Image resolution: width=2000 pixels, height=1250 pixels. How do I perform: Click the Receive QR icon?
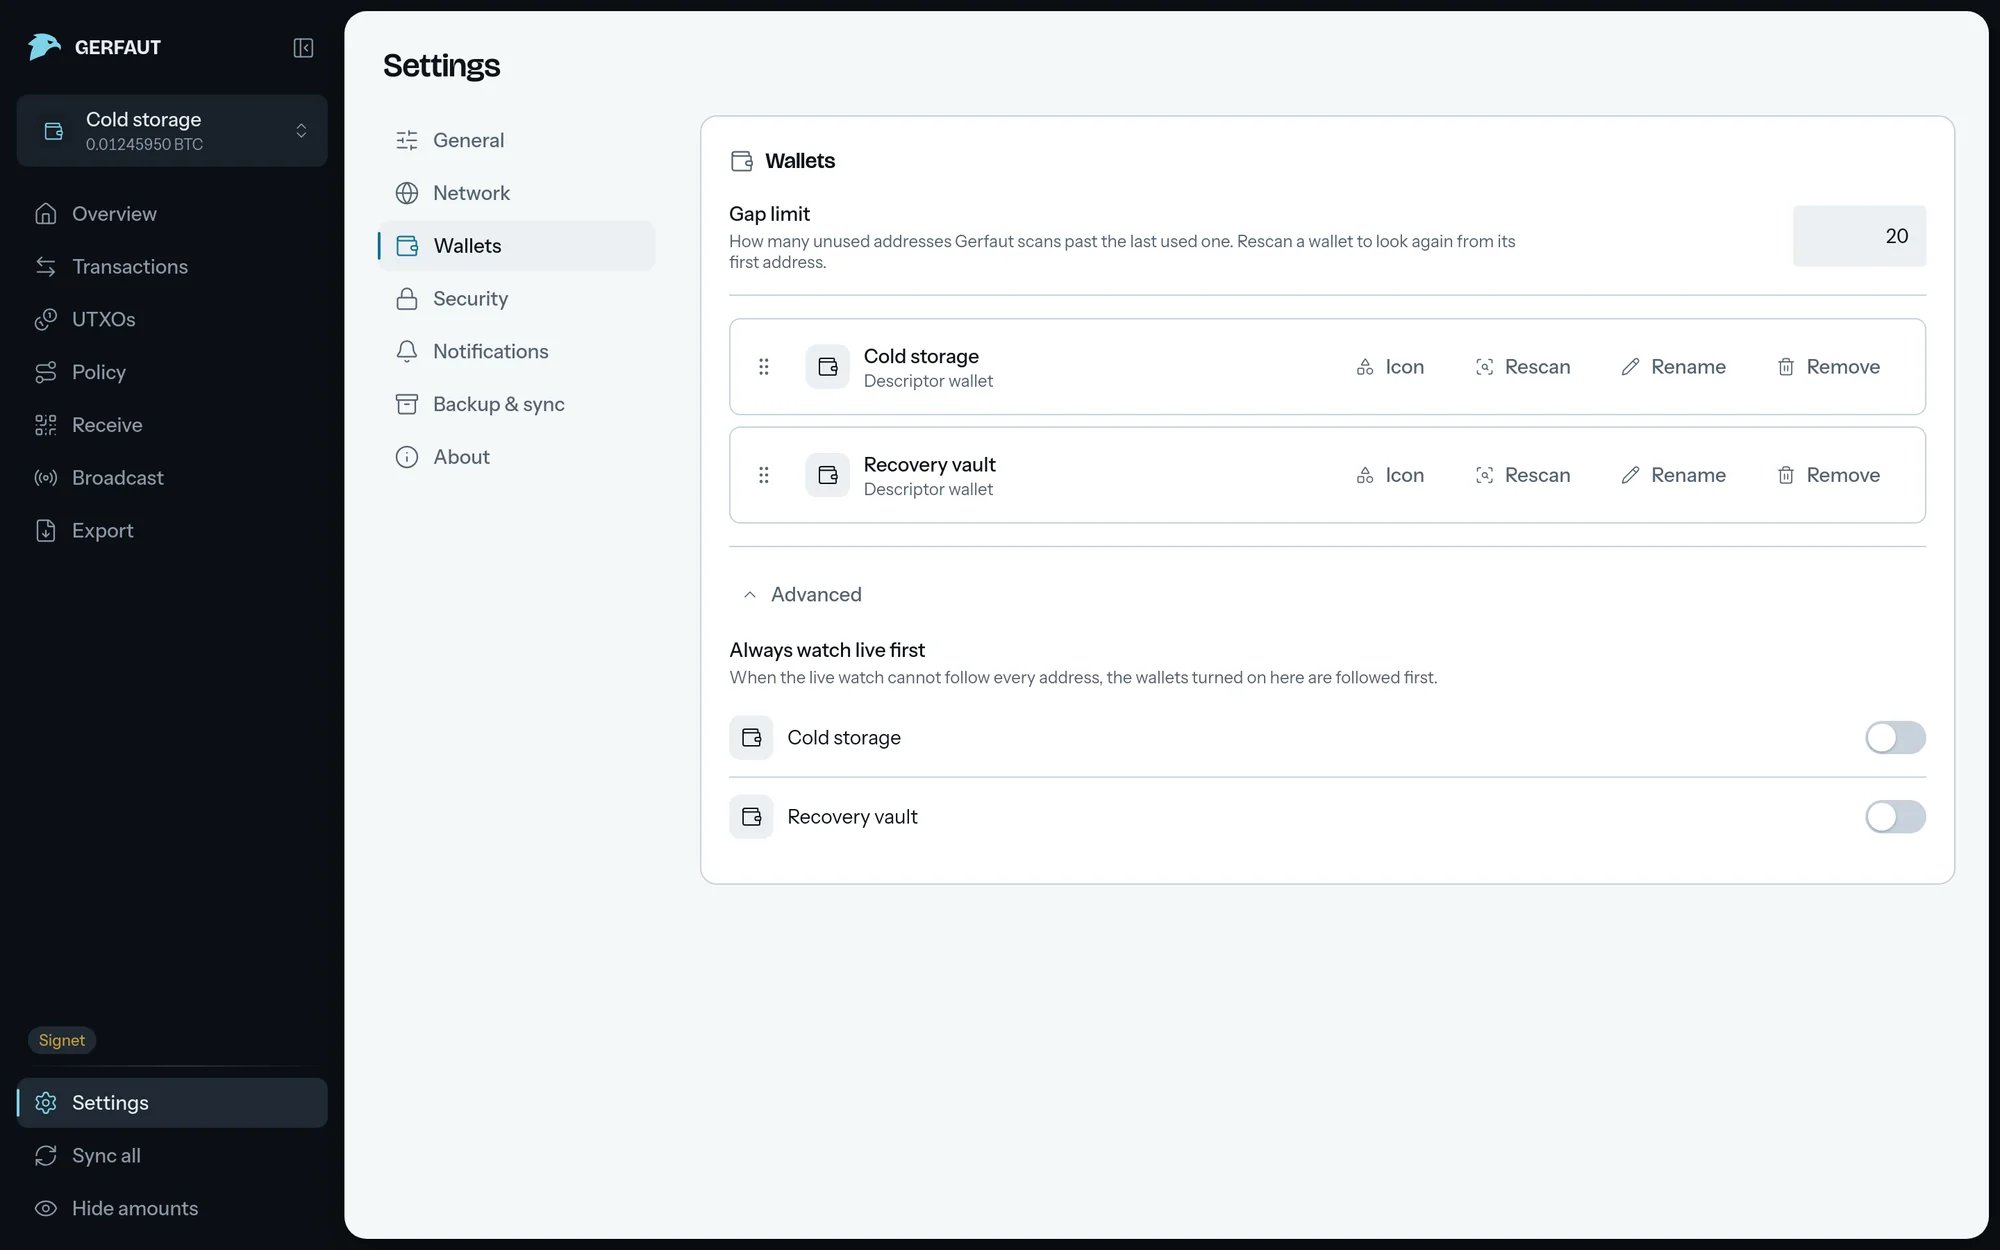[x=46, y=425]
